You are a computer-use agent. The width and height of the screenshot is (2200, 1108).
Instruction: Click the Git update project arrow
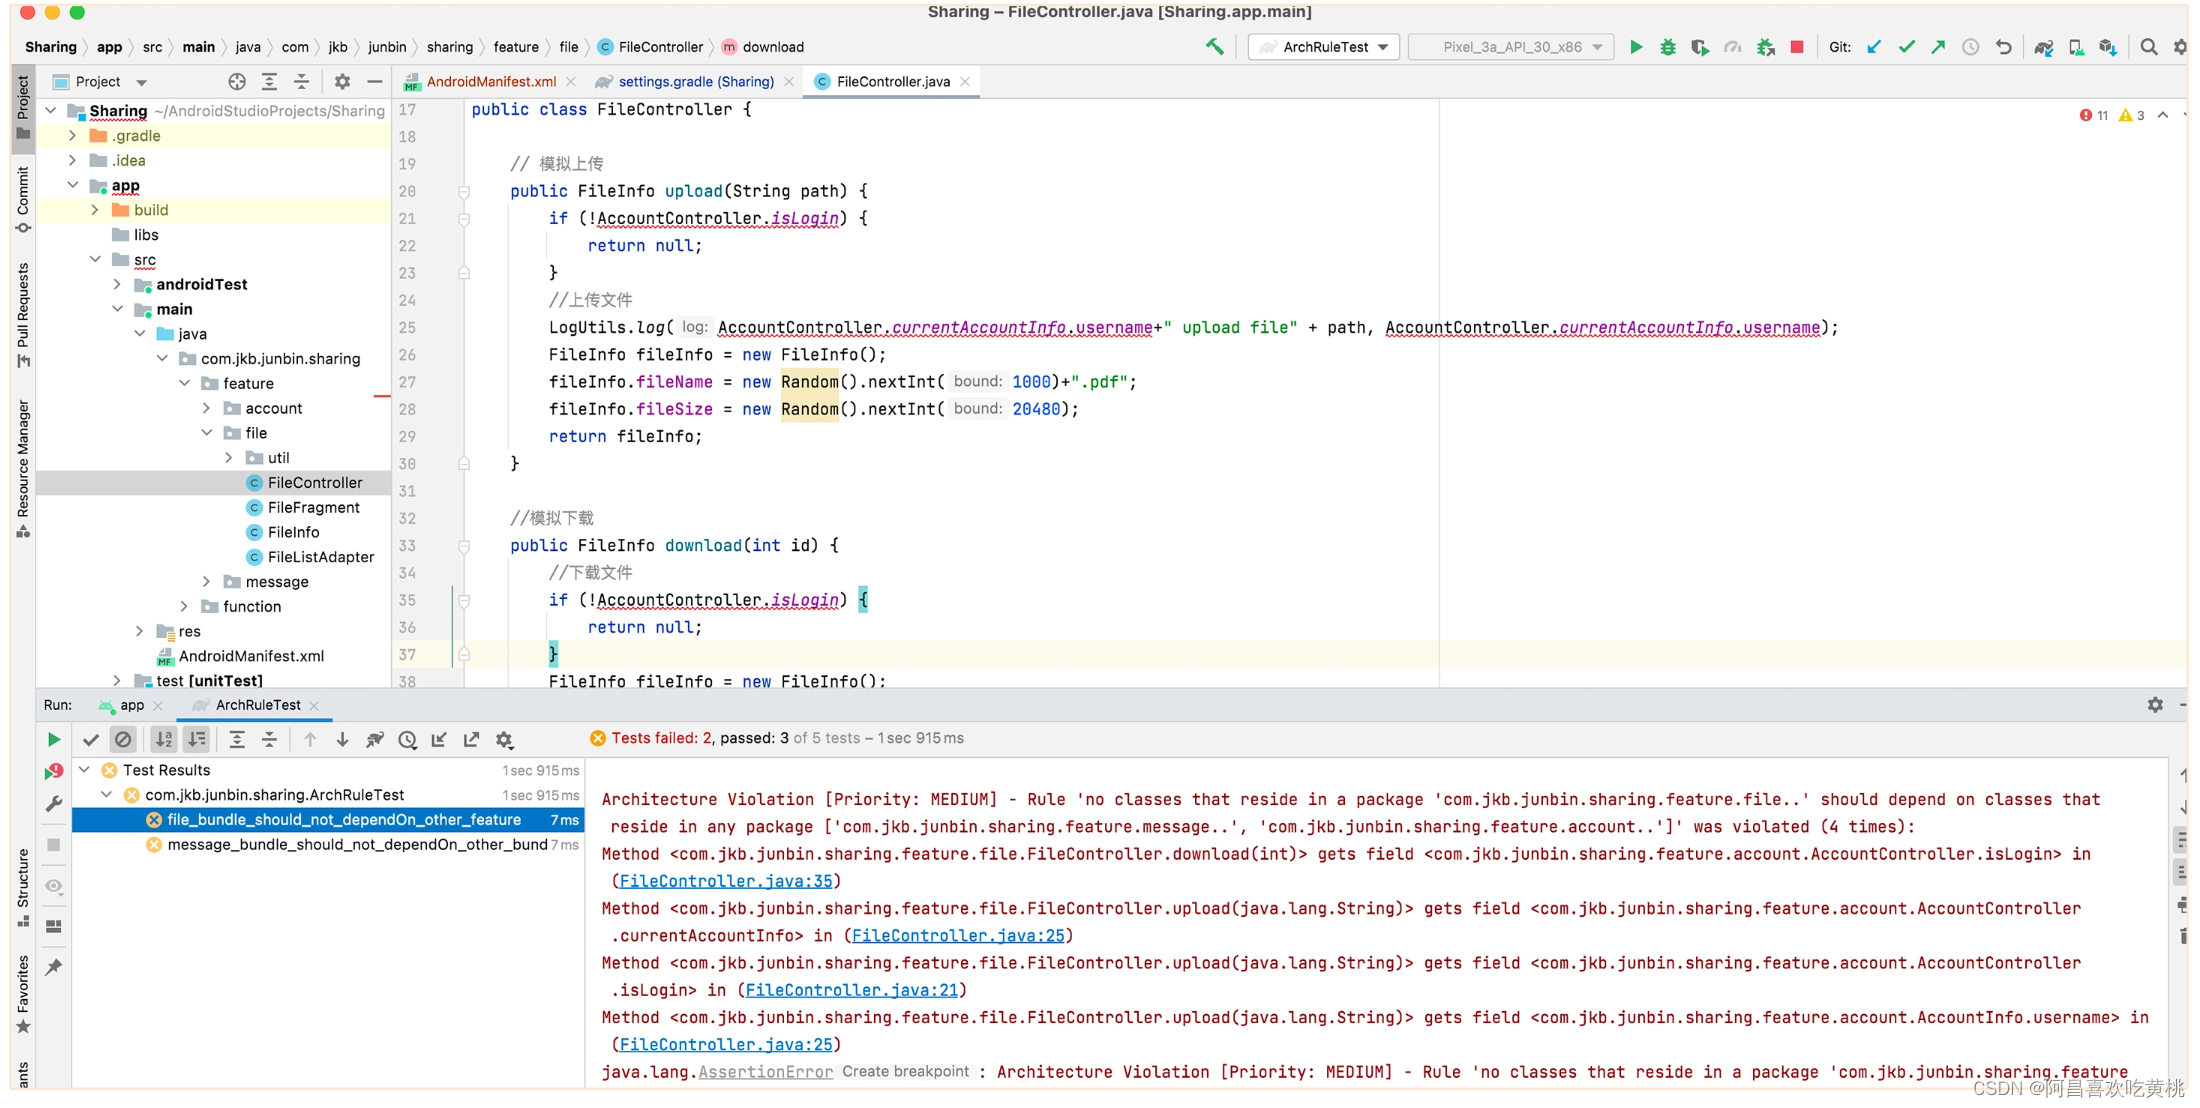pyautogui.click(x=1874, y=47)
